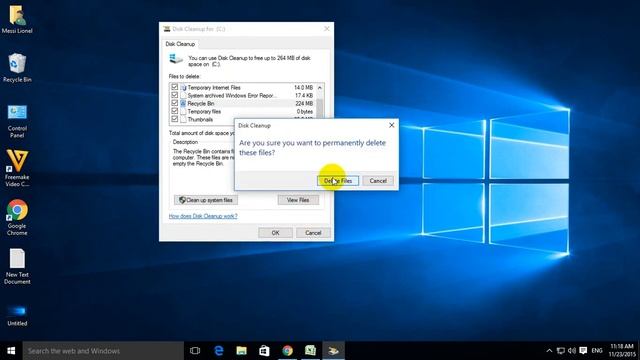Open the Control Panel desktop icon
This screenshot has height=360, width=640.
(x=17, y=121)
